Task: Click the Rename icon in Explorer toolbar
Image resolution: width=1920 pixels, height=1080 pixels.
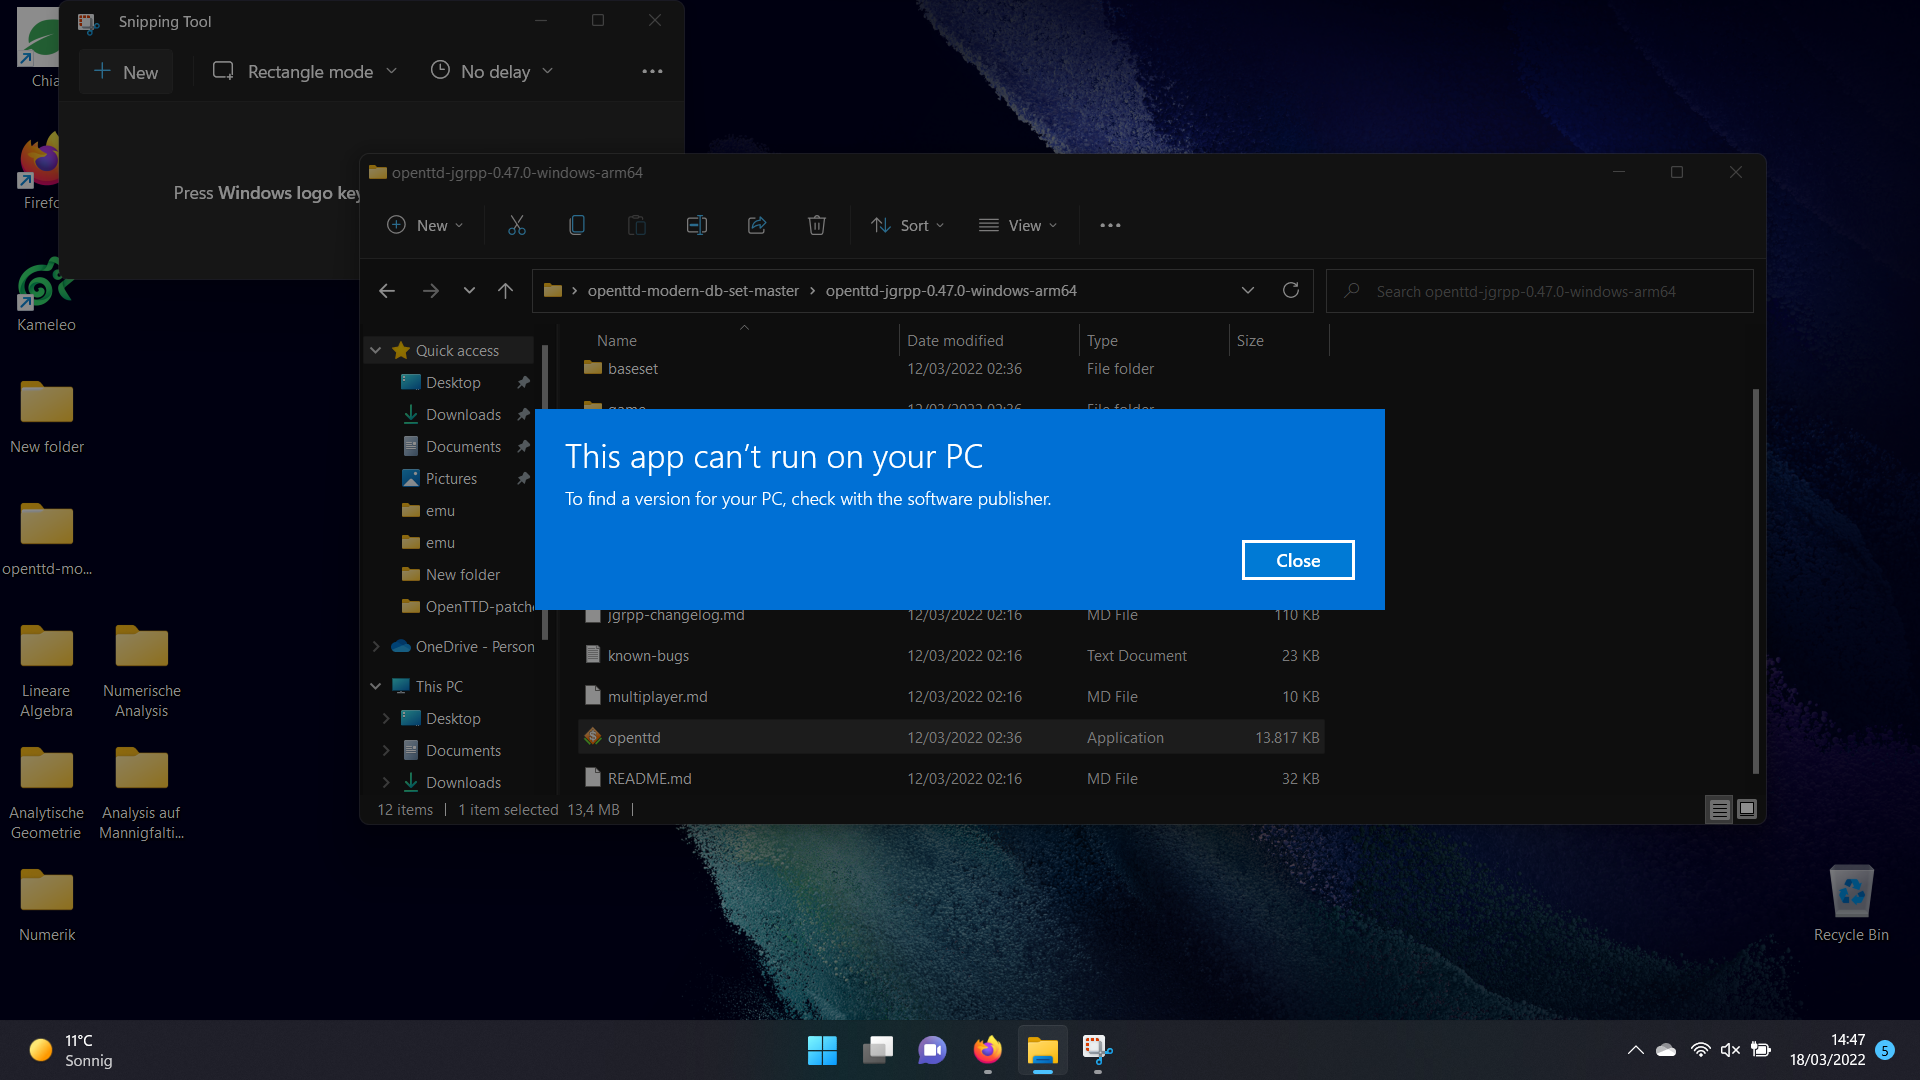Action: coord(697,226)
